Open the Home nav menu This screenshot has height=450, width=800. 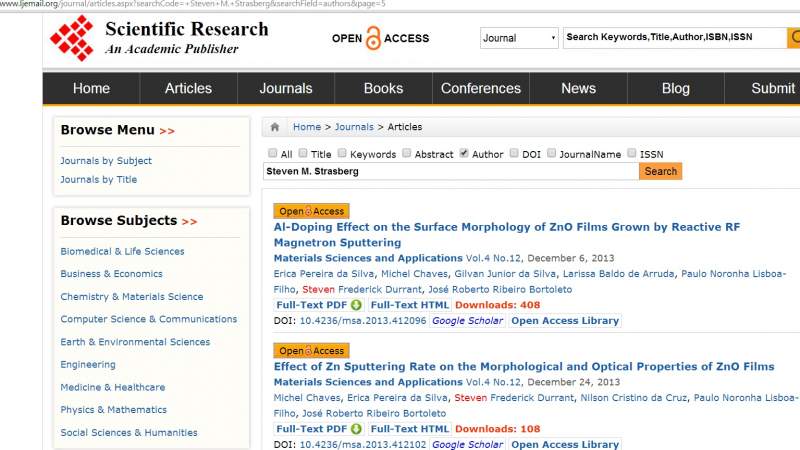click(x=91, y=88)
